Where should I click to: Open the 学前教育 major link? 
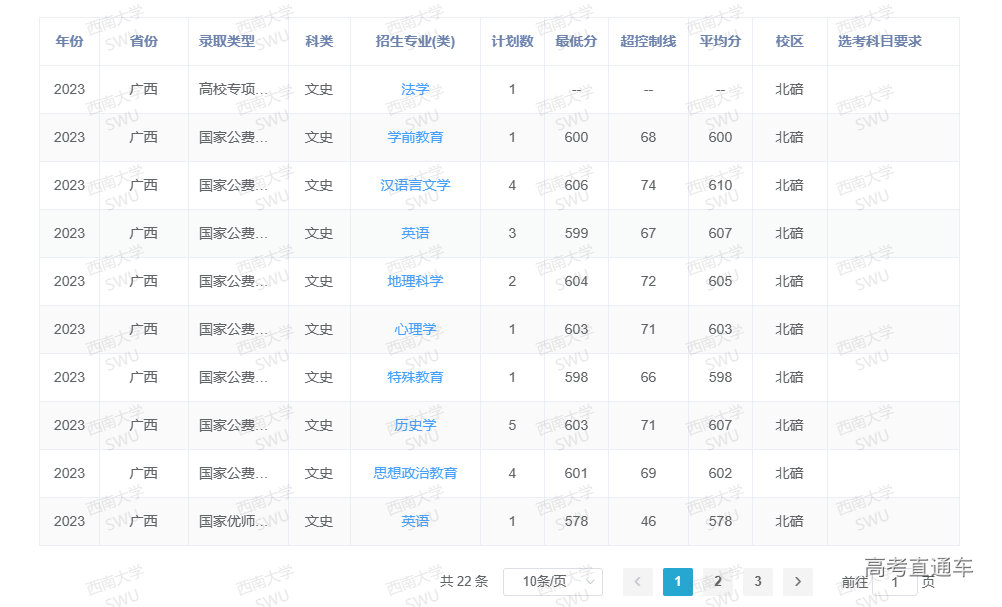415,137
